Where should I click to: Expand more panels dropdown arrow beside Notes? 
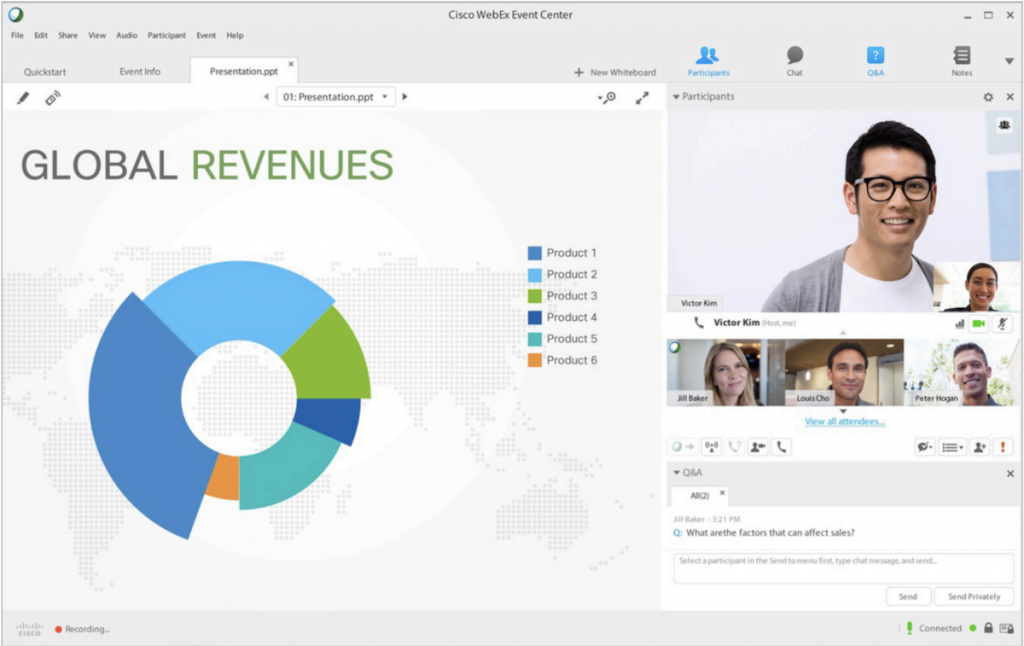click(1009, 61)
